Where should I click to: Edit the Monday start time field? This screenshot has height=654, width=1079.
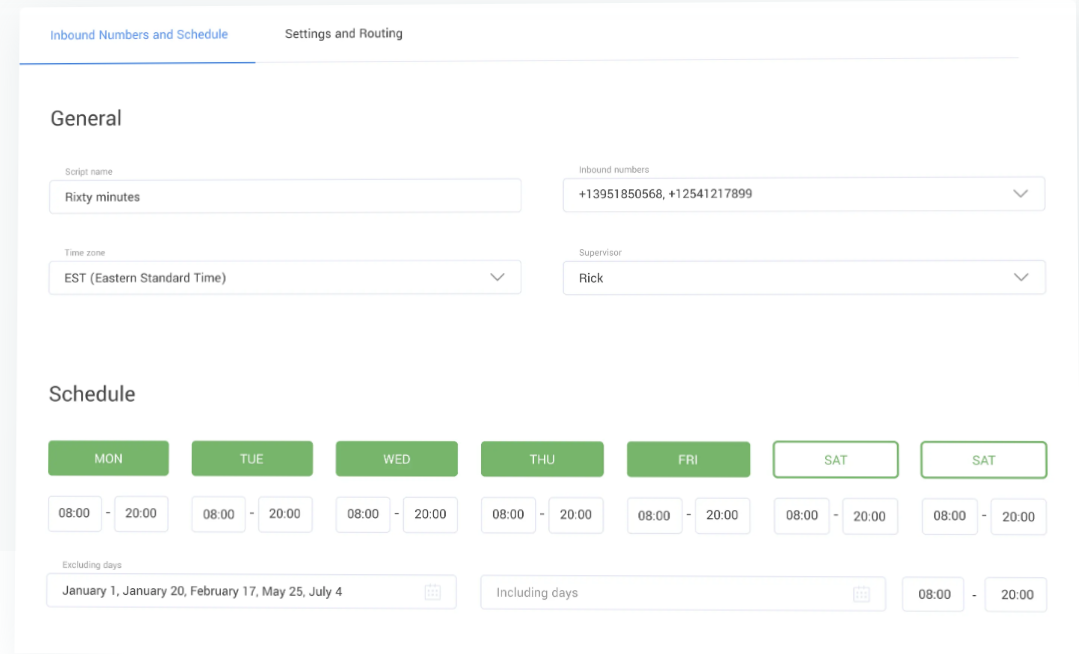tap(75, 514)
